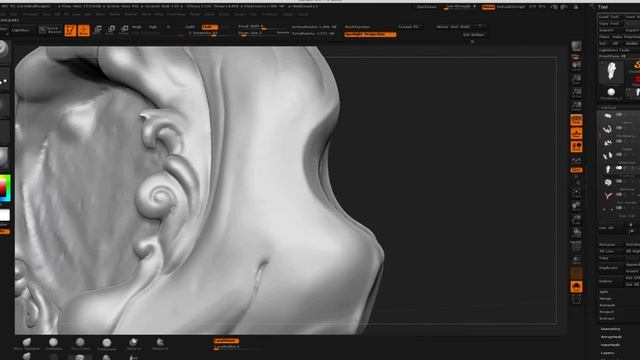Select the TrimDynamic brush

click(x=107, y=344)
